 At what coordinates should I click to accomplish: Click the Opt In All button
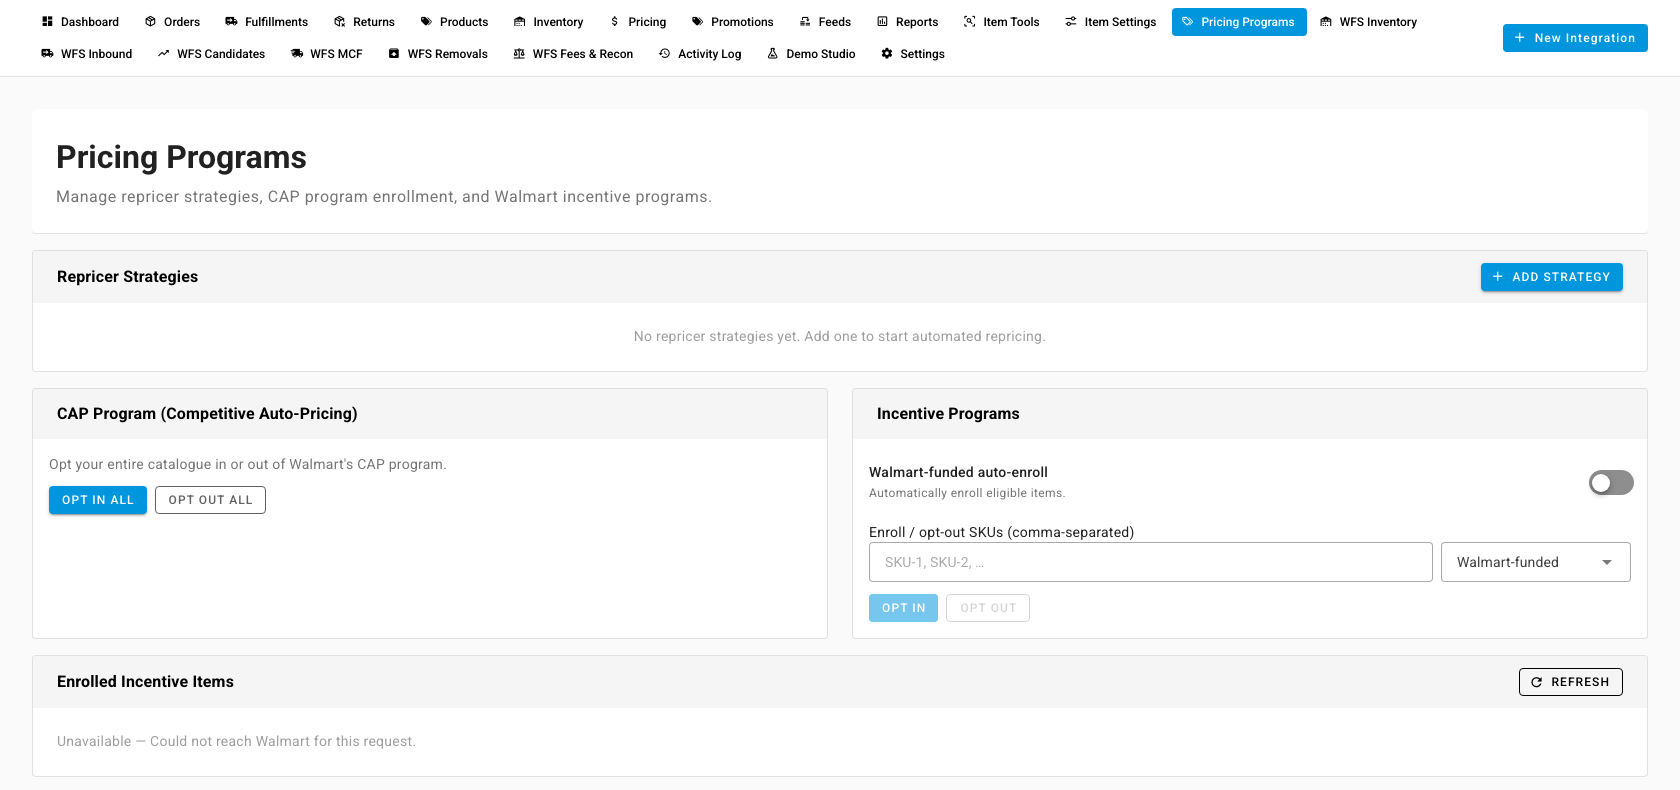coord(98,500)
